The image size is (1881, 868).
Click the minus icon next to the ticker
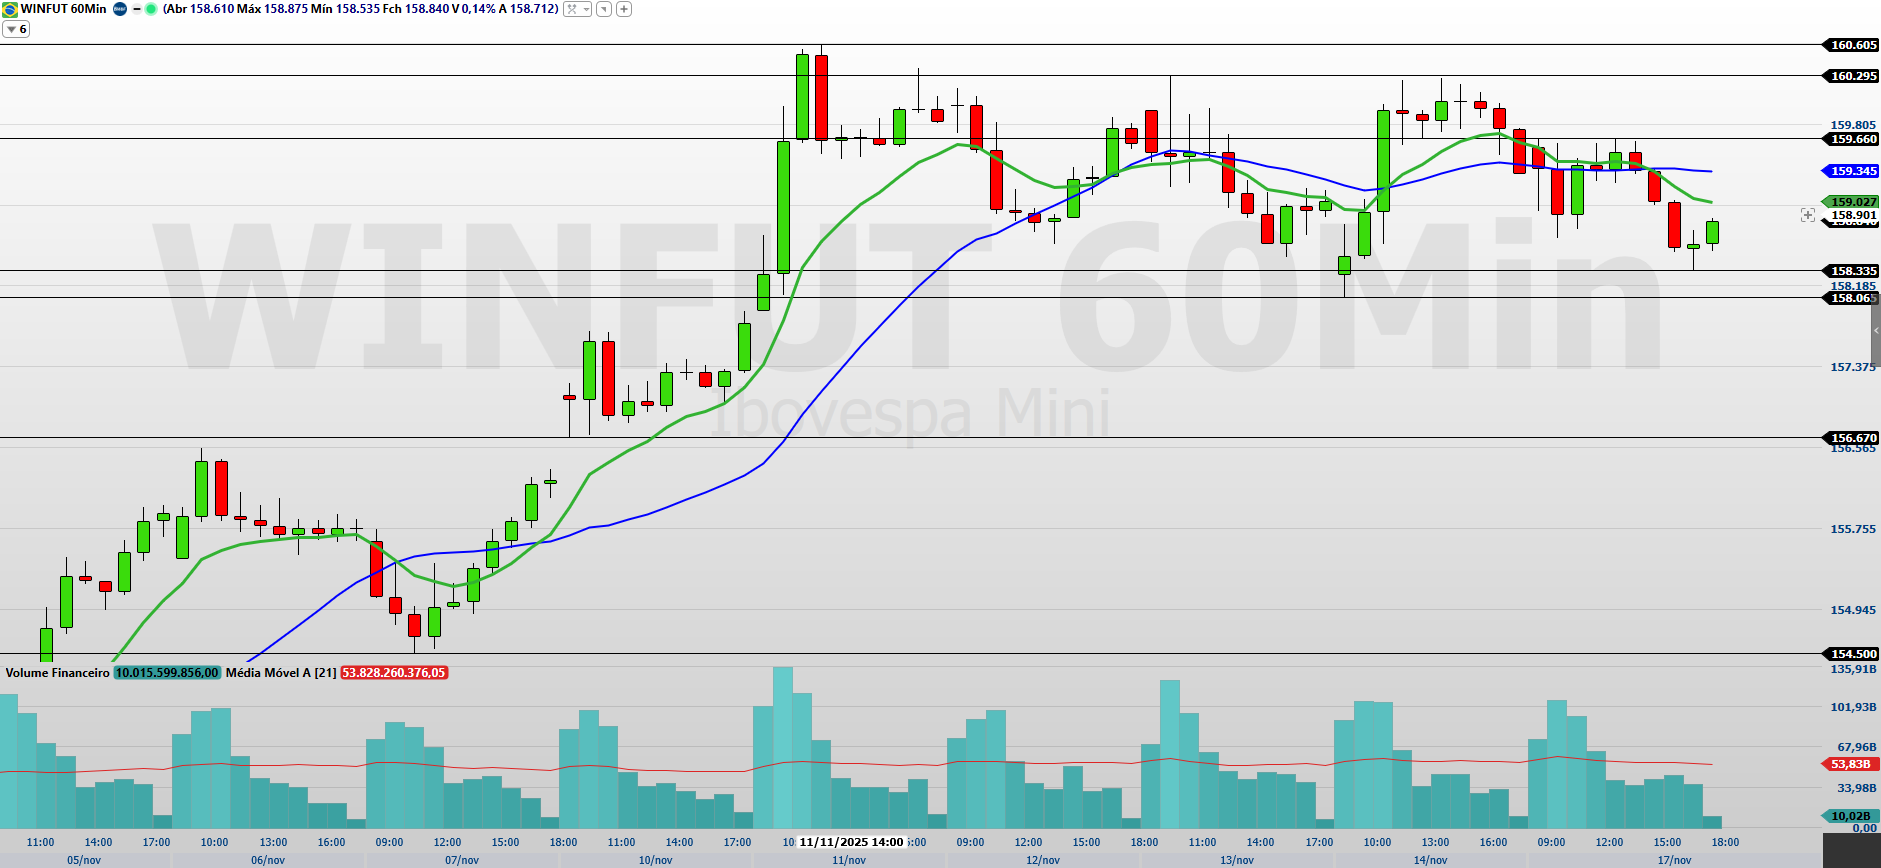[x=136, y=9]
